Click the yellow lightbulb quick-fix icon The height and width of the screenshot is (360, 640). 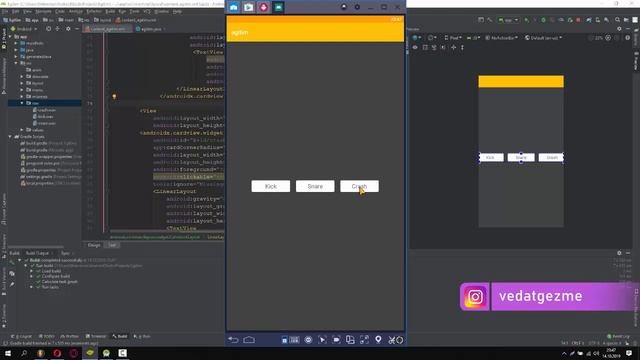[x=114, y=97]
